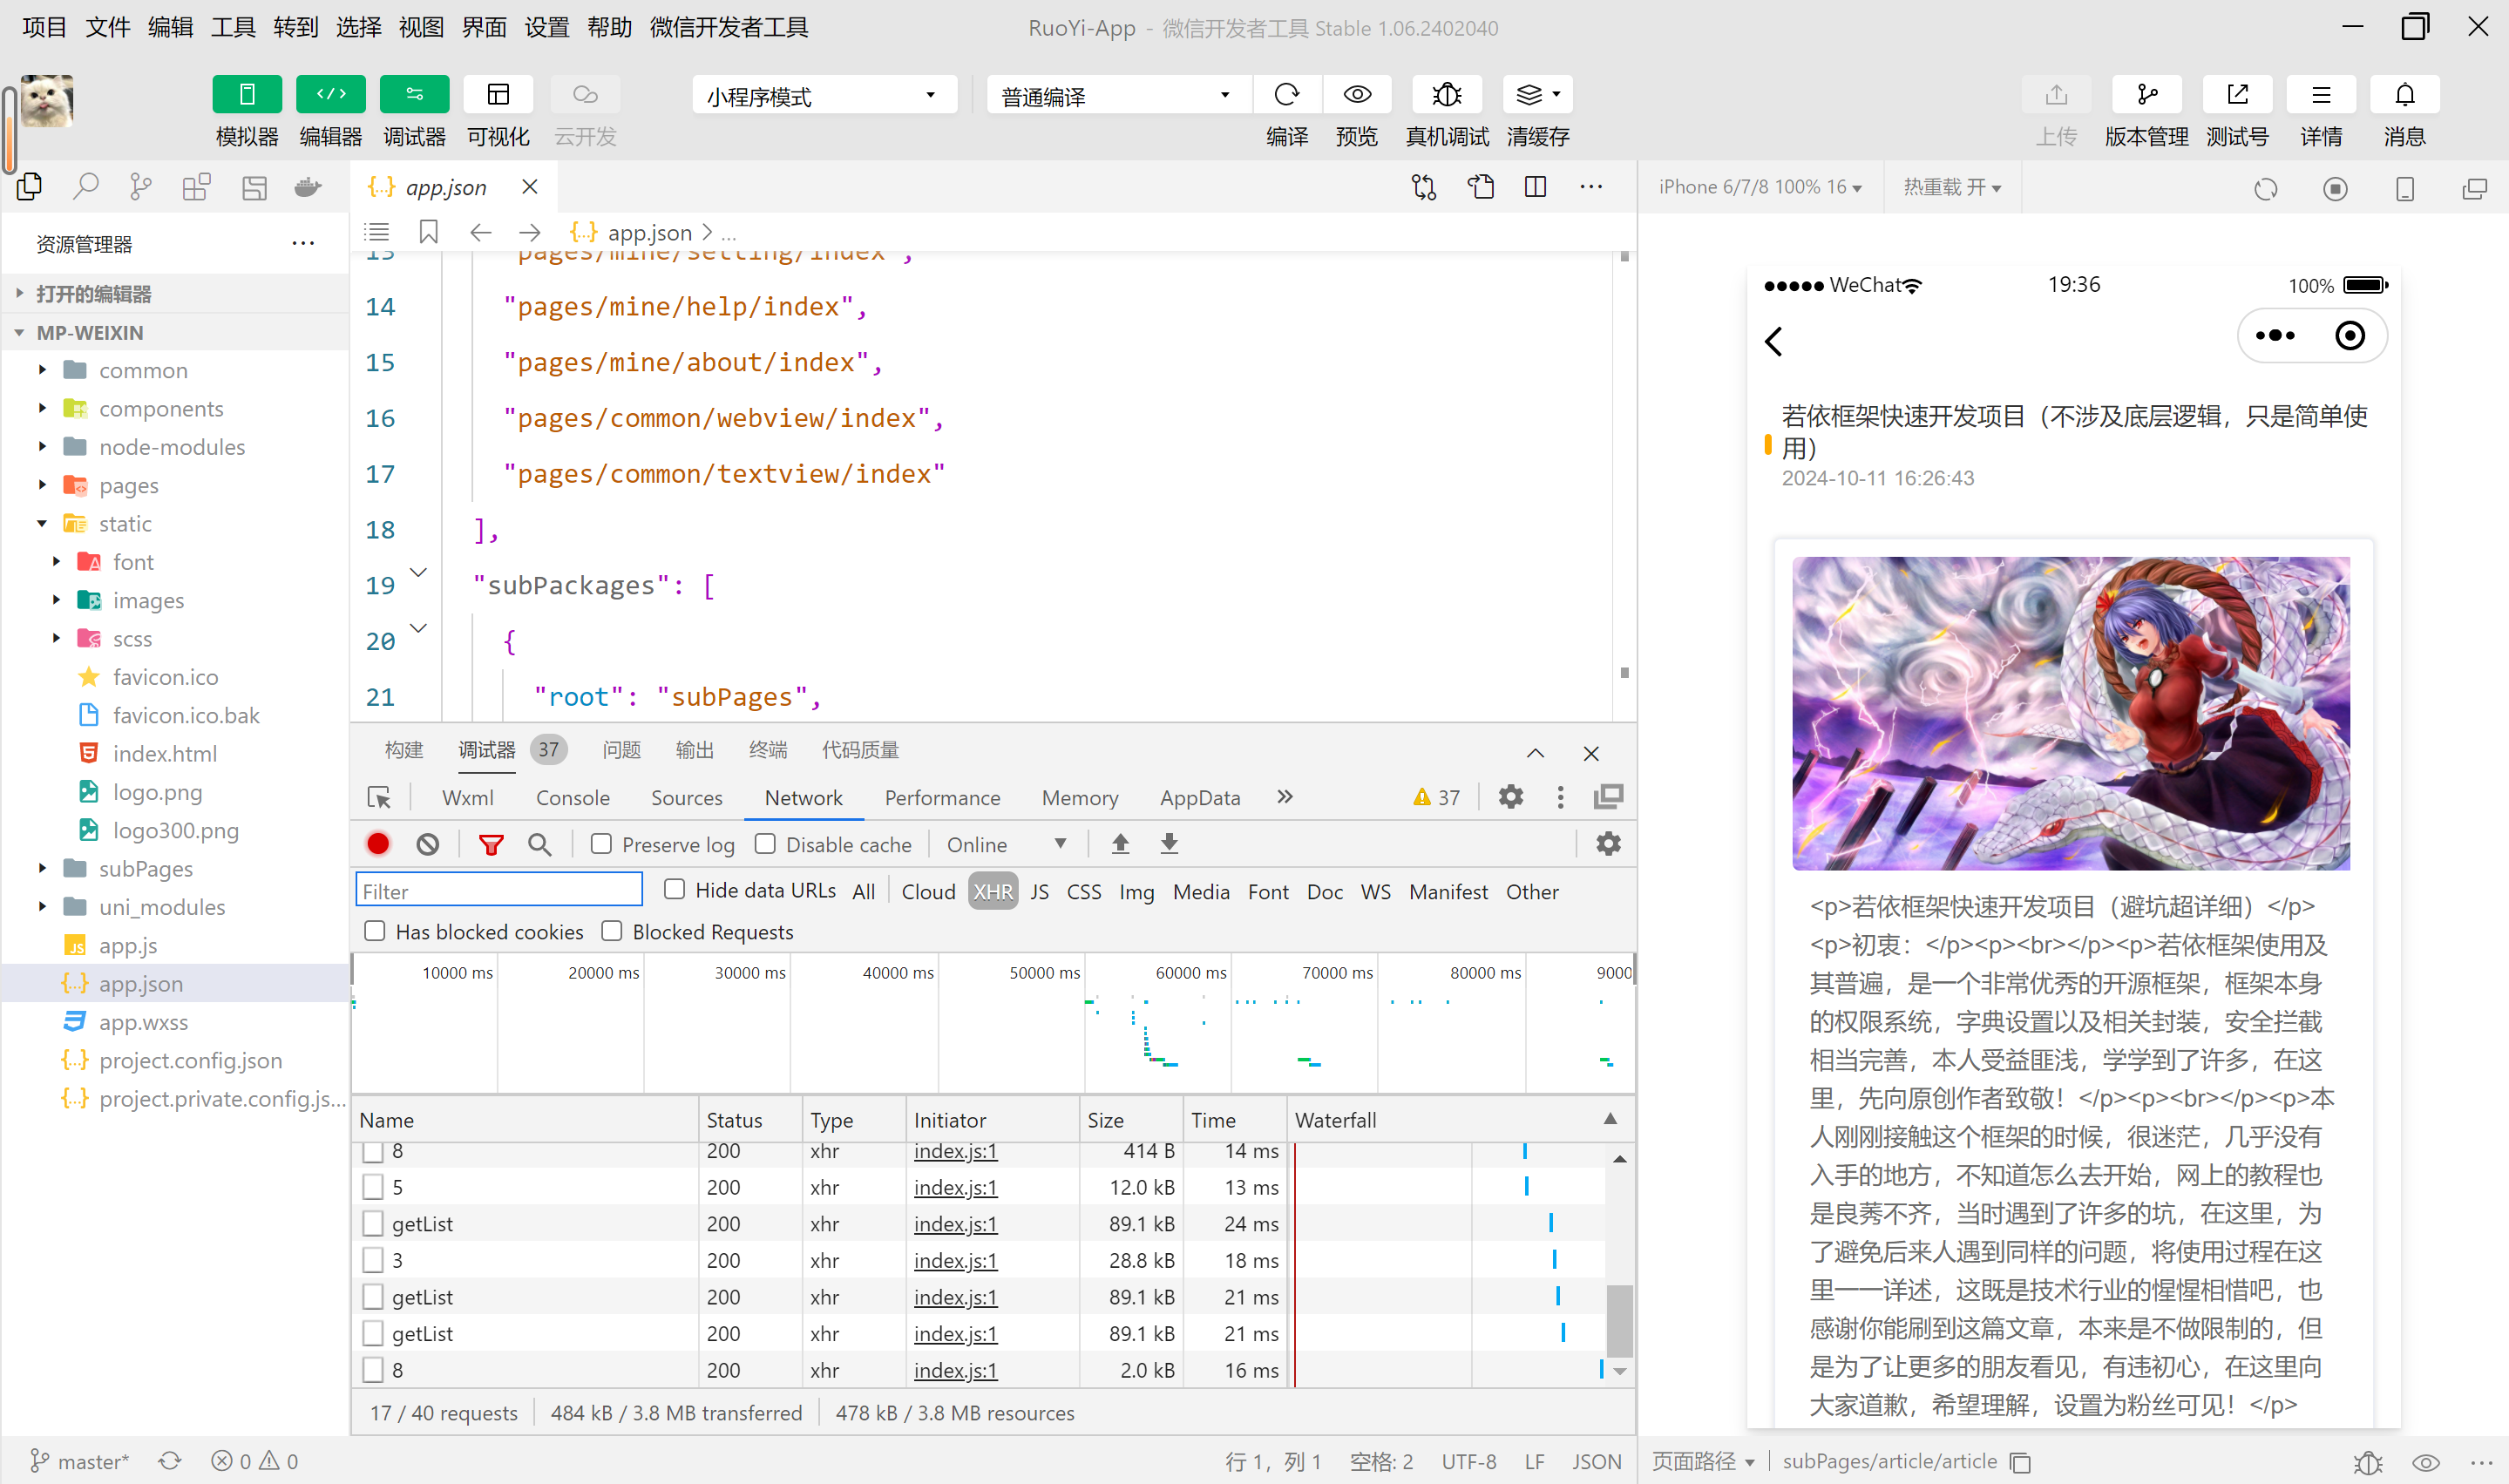
Task: Open index.js:1 initiator link for getList
Action: tap(955, 1223)
